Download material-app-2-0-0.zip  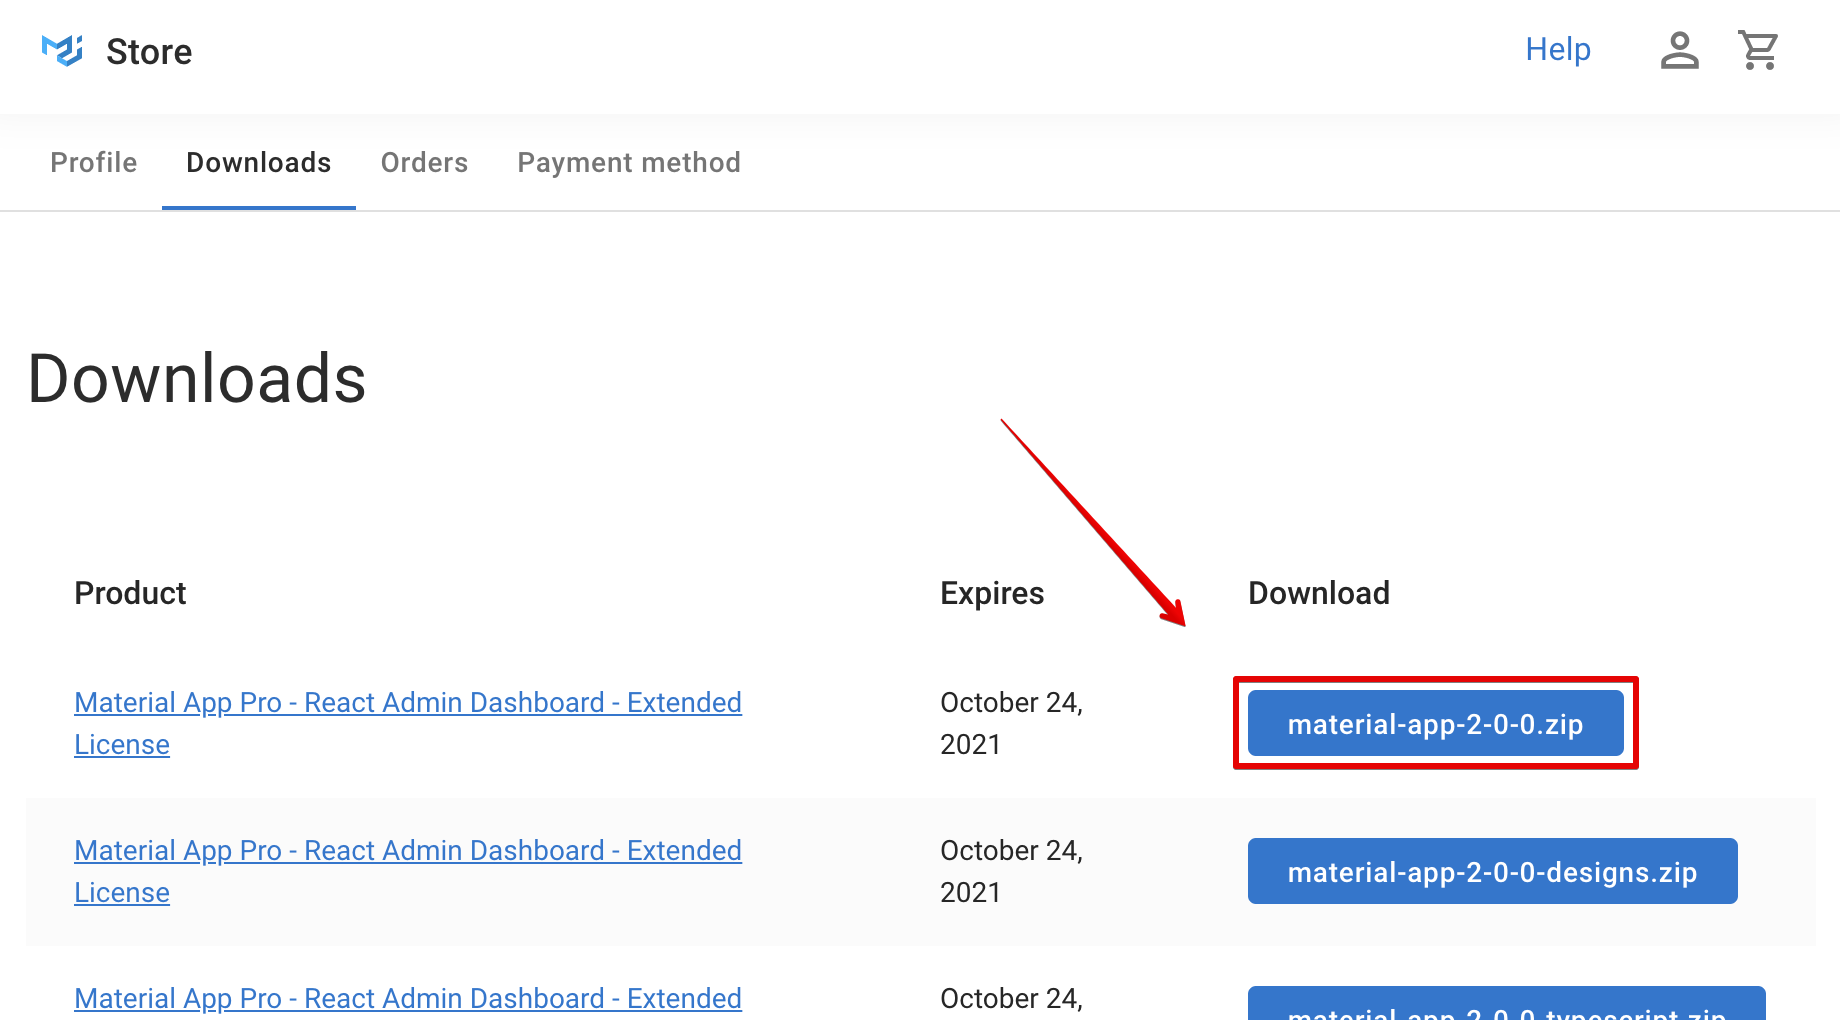tap(1435, 723)
